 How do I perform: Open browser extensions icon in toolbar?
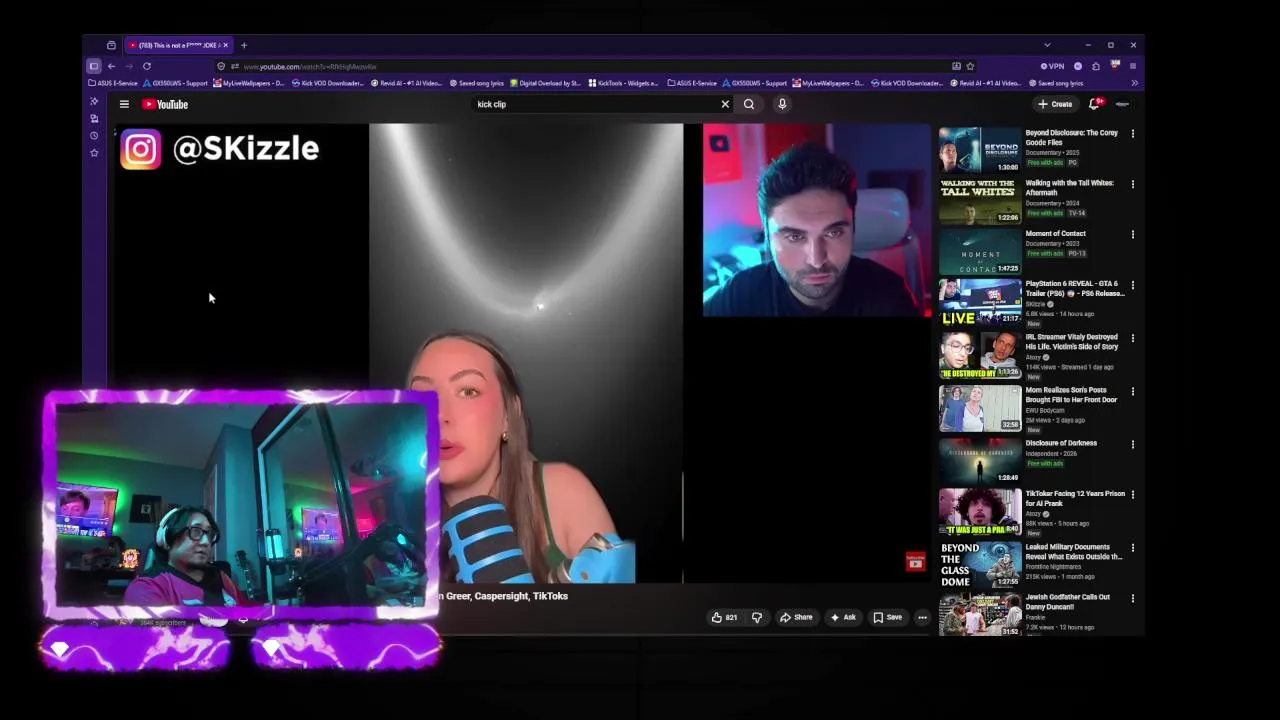pos(1096,66)
